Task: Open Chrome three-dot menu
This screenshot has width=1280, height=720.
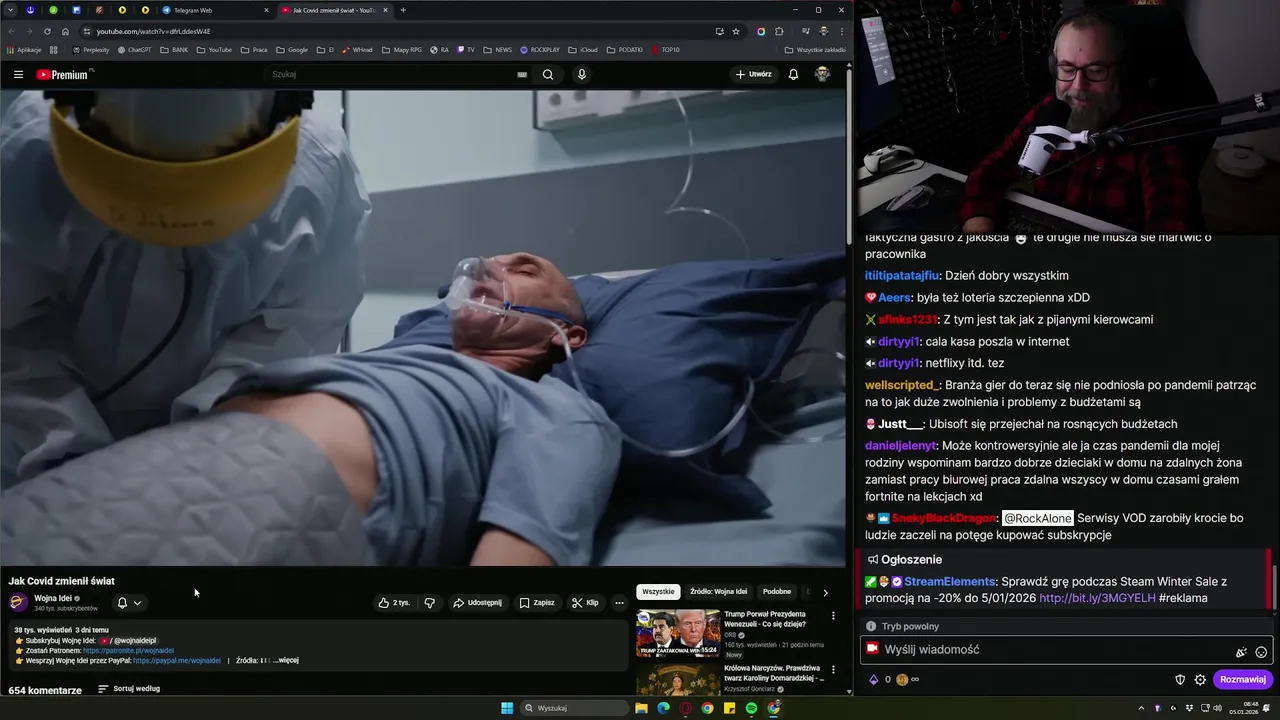Action: click(x=841, y=31)
